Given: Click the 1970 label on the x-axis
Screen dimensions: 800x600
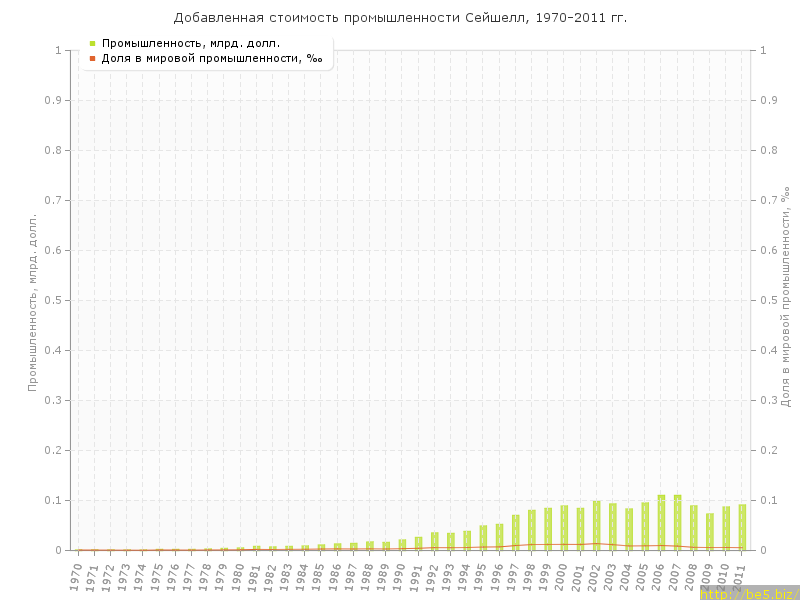Looking at the screenshot, I should (77, 576).
